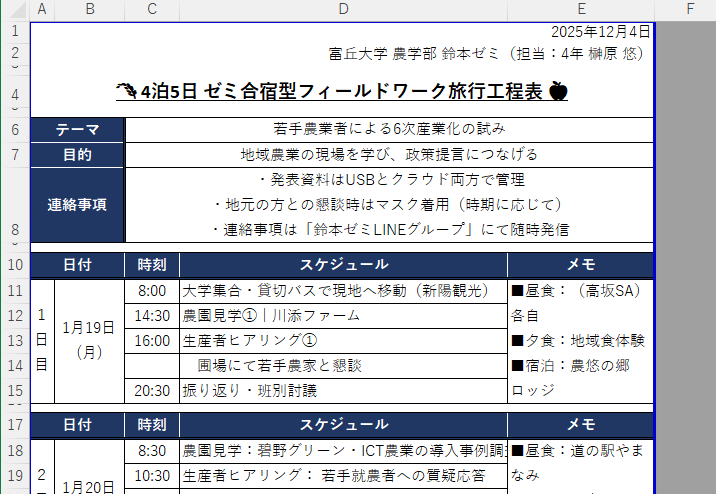Select column F header
The width and height of the screenshot is (716, 494).
[x=690, y=9]
